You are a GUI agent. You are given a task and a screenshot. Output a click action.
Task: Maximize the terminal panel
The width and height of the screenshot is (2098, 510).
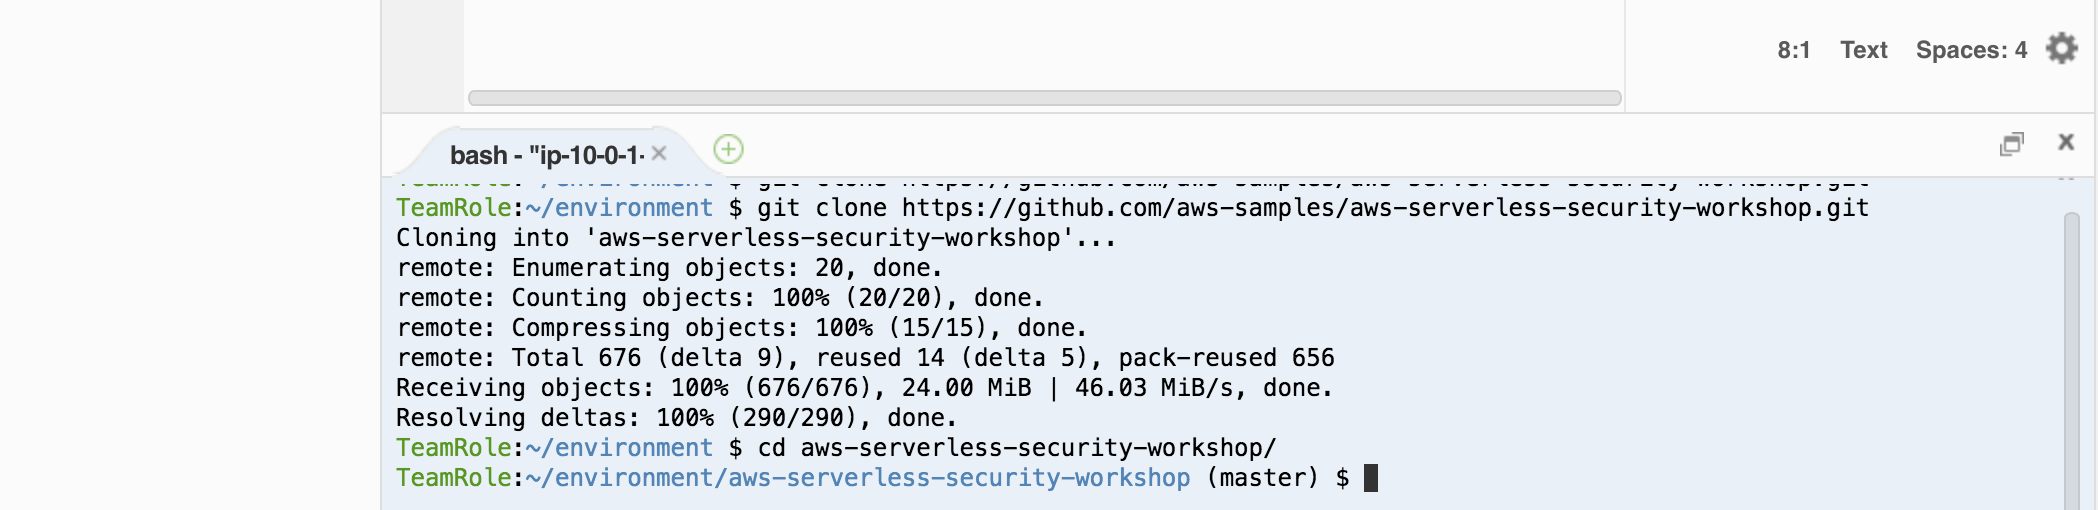tap(2012, 144)
